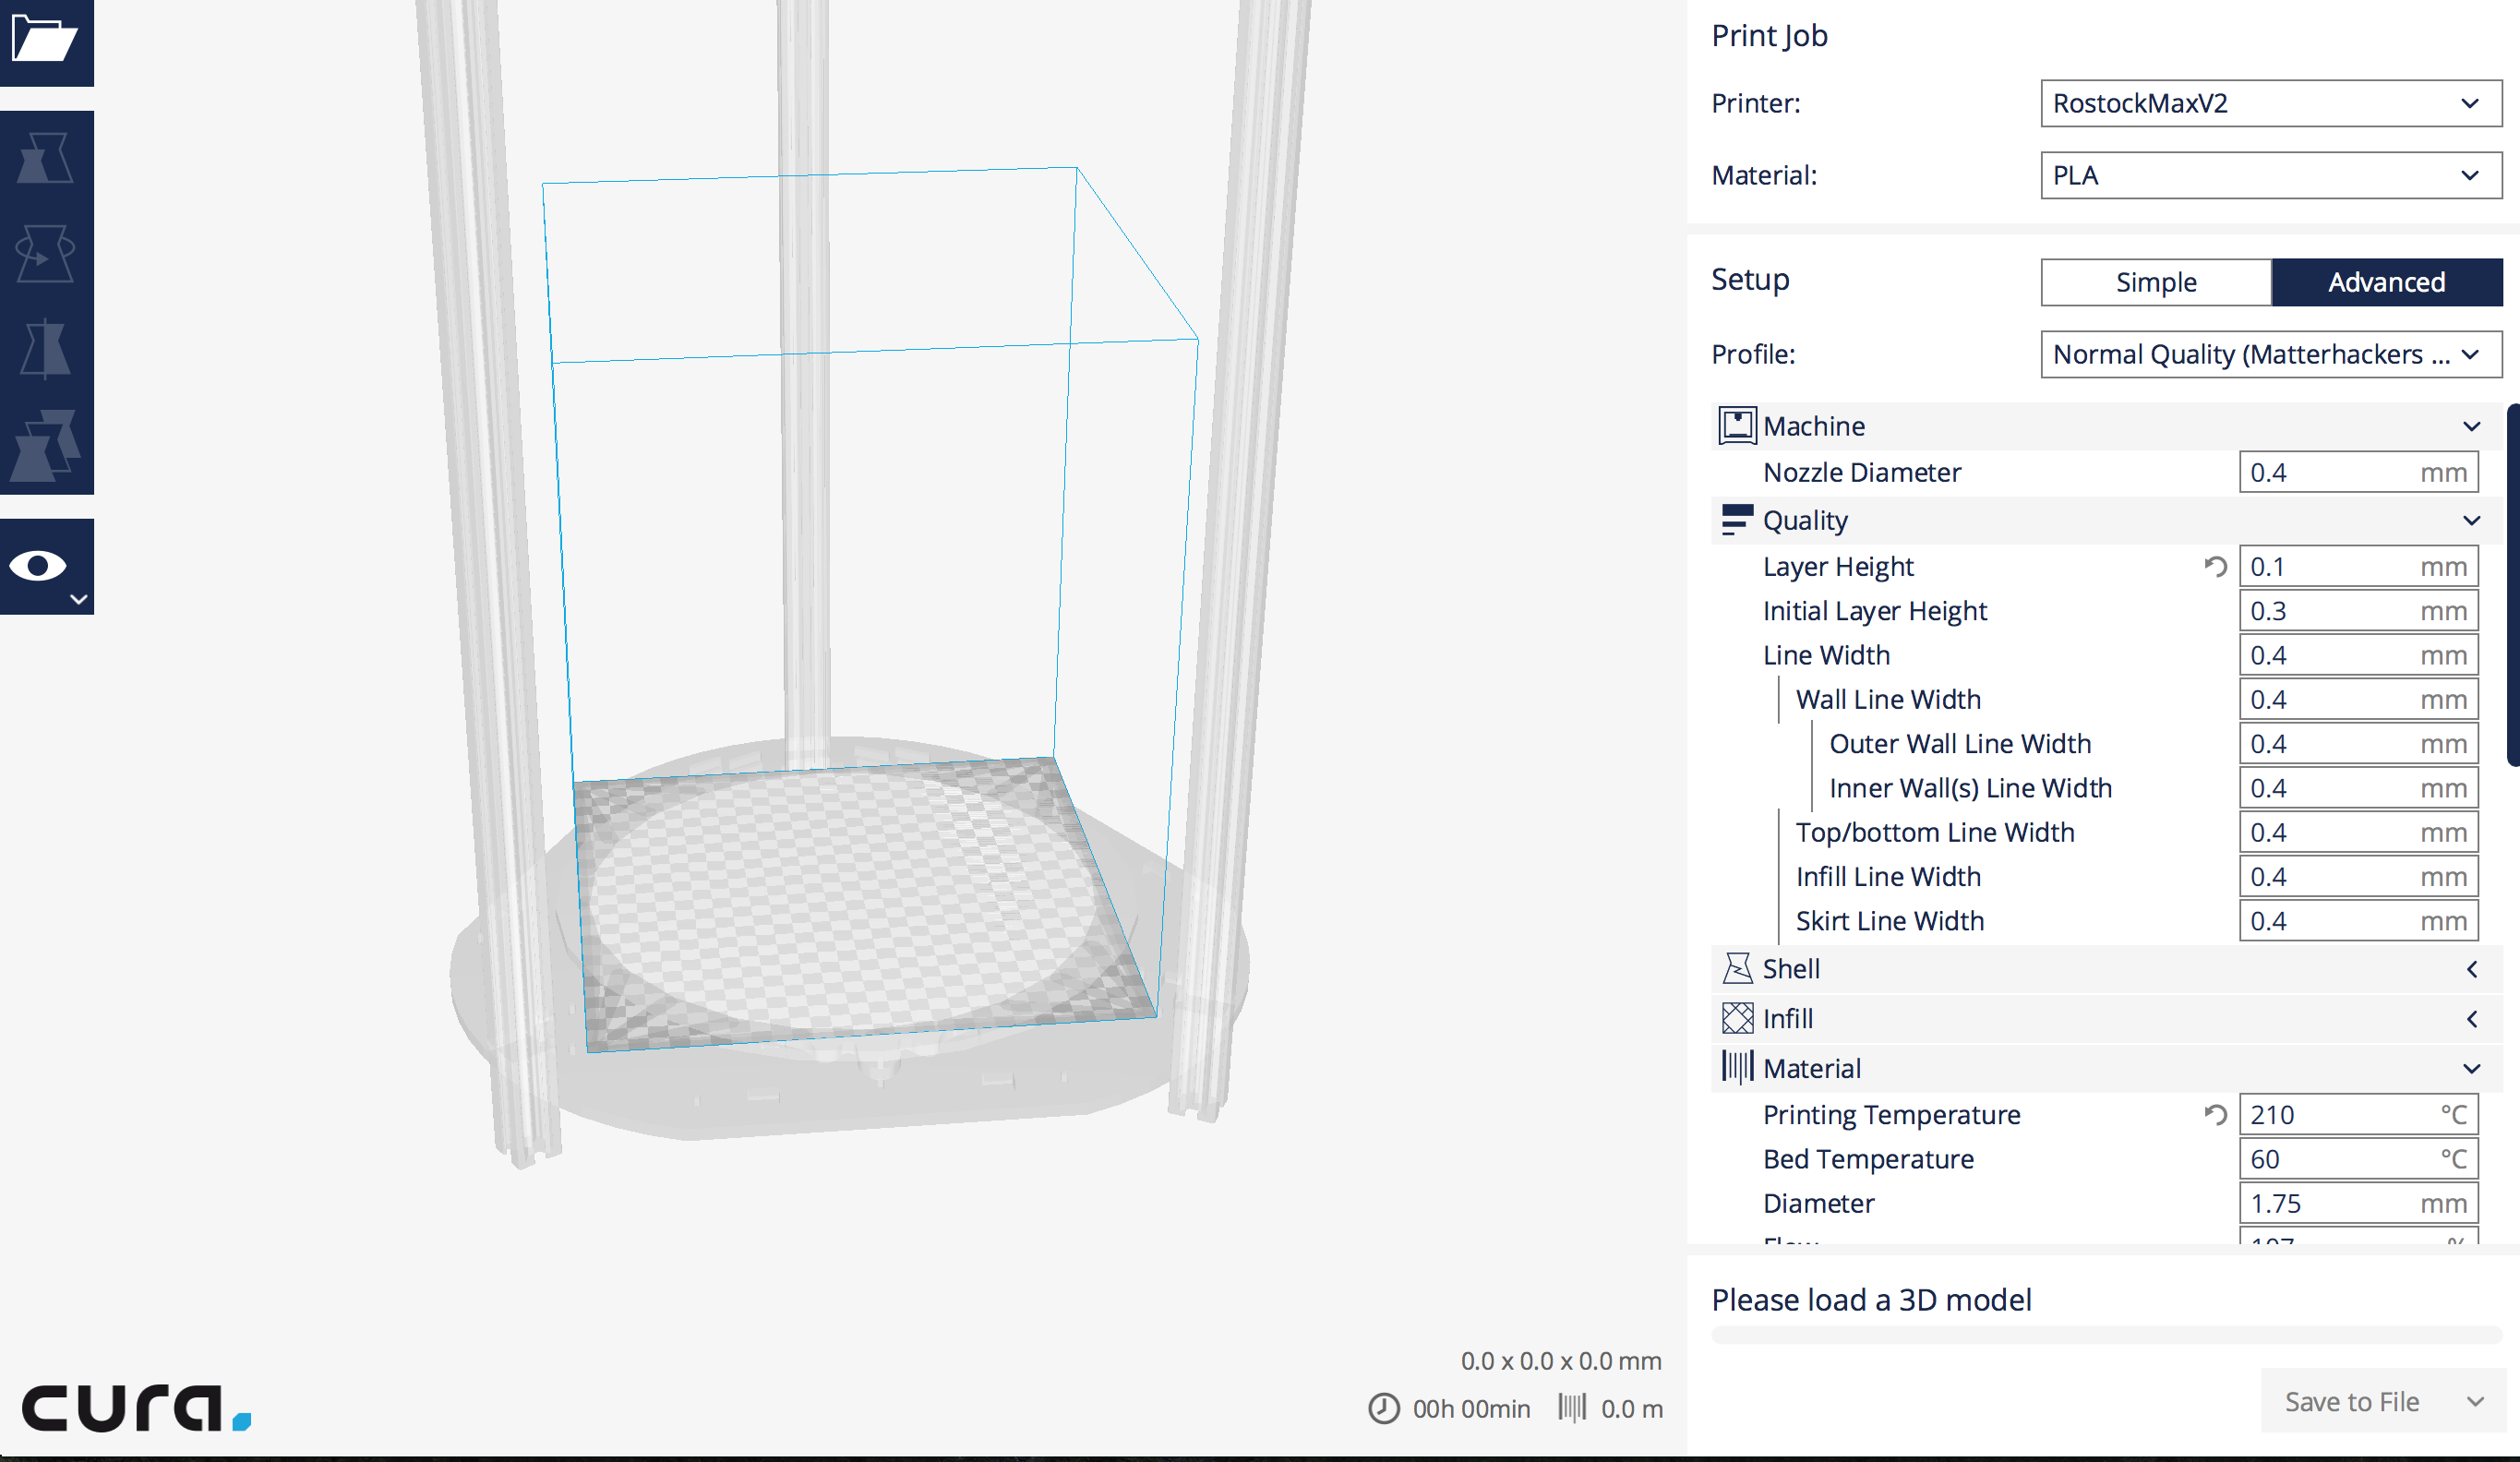Open the Material dropdown showing PLA
Image resolution: width=2520 pixels, height=1462 pixels.
(2270, 175)
